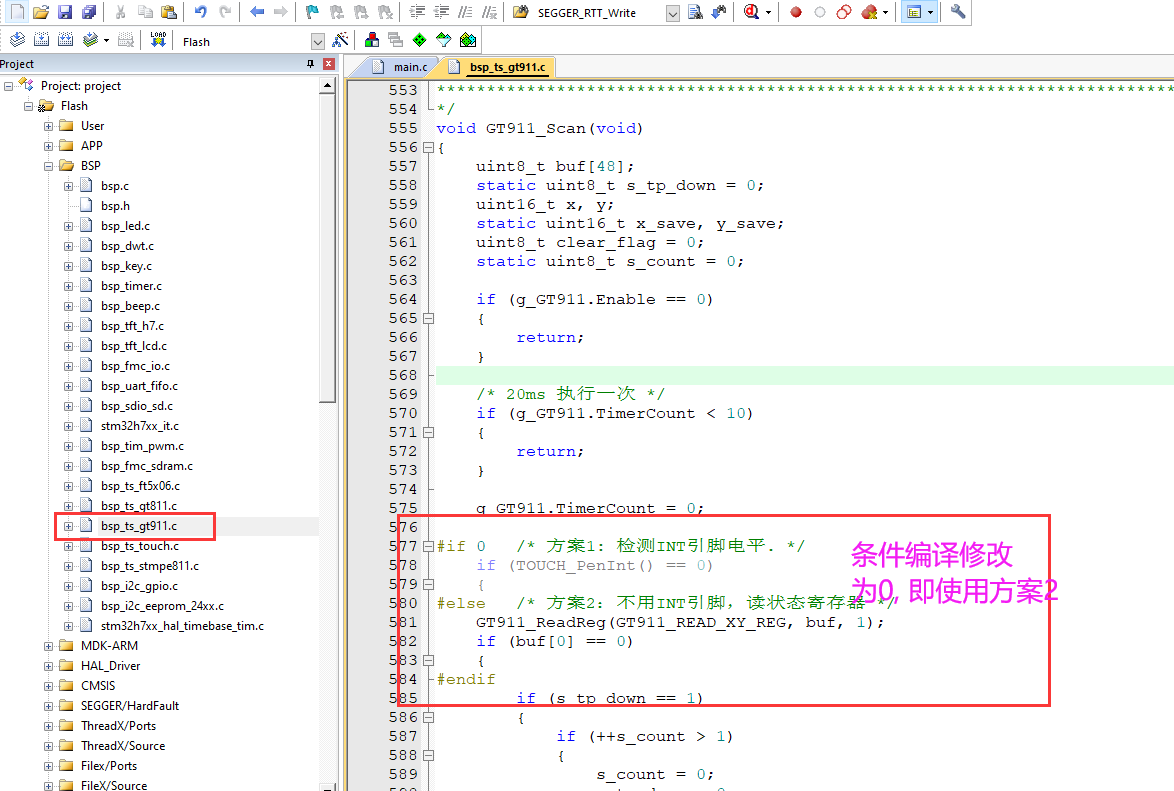Image resolution: width=1174 pixels, height=791 pixels.
Task: Toggle auto-hide pin of Project panel
Action: click(311, 64)
